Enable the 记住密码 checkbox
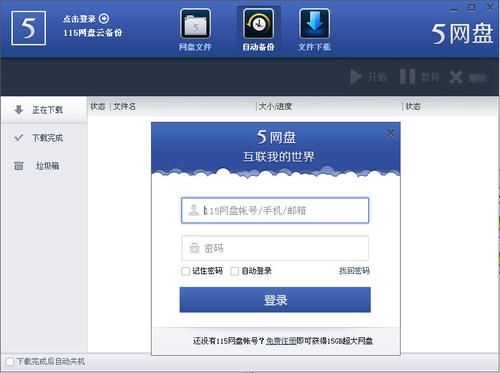This screenshot has height=373, width=500. [186, 271]
